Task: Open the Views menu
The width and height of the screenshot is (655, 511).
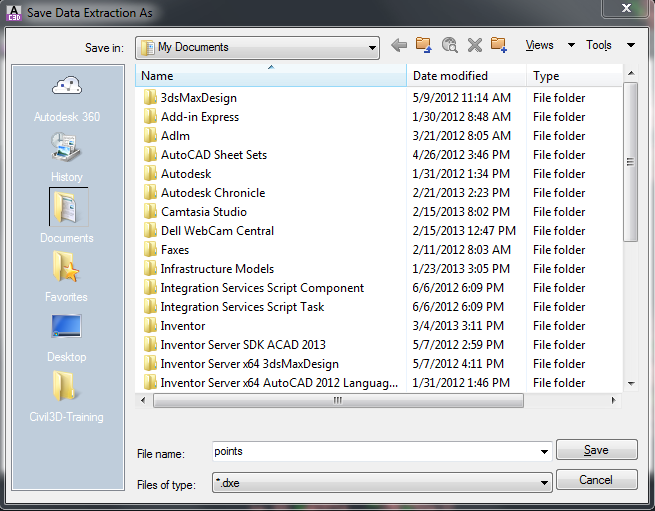Action: pos(539,45)
